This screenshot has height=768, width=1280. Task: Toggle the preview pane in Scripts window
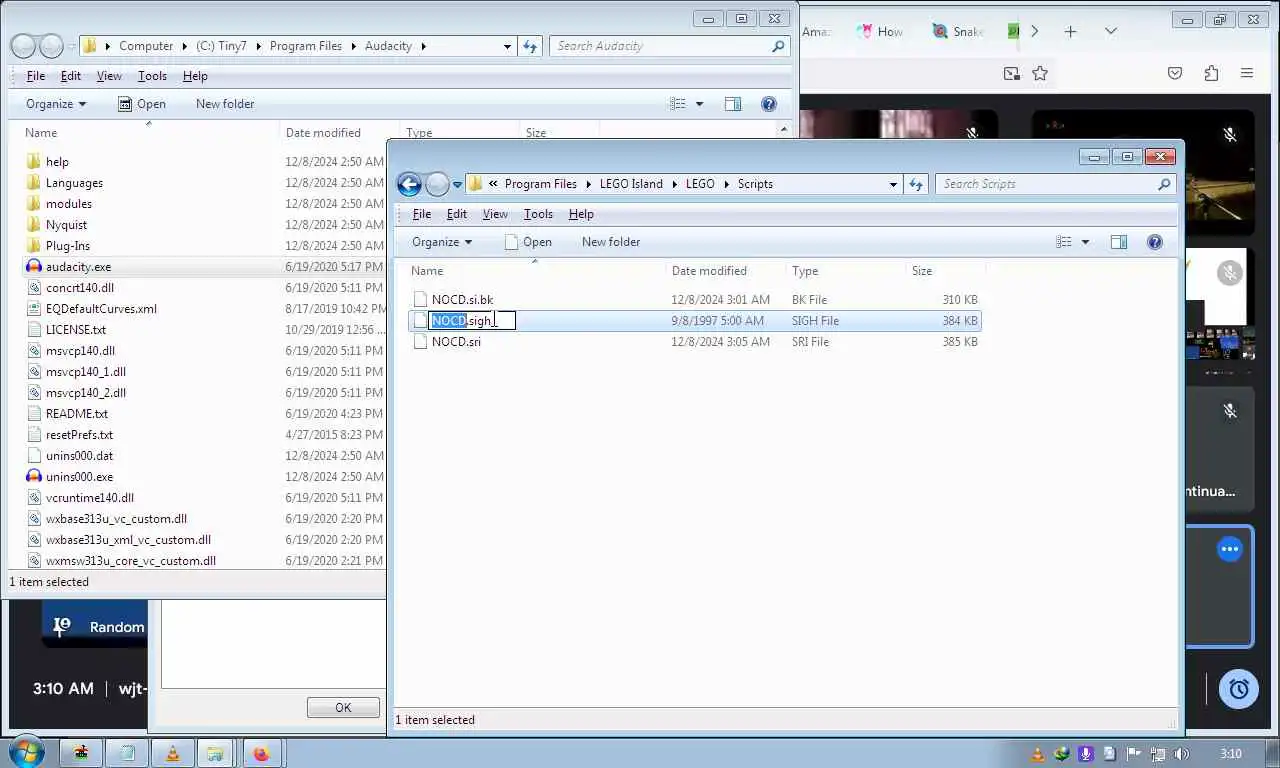(1119, 242)
